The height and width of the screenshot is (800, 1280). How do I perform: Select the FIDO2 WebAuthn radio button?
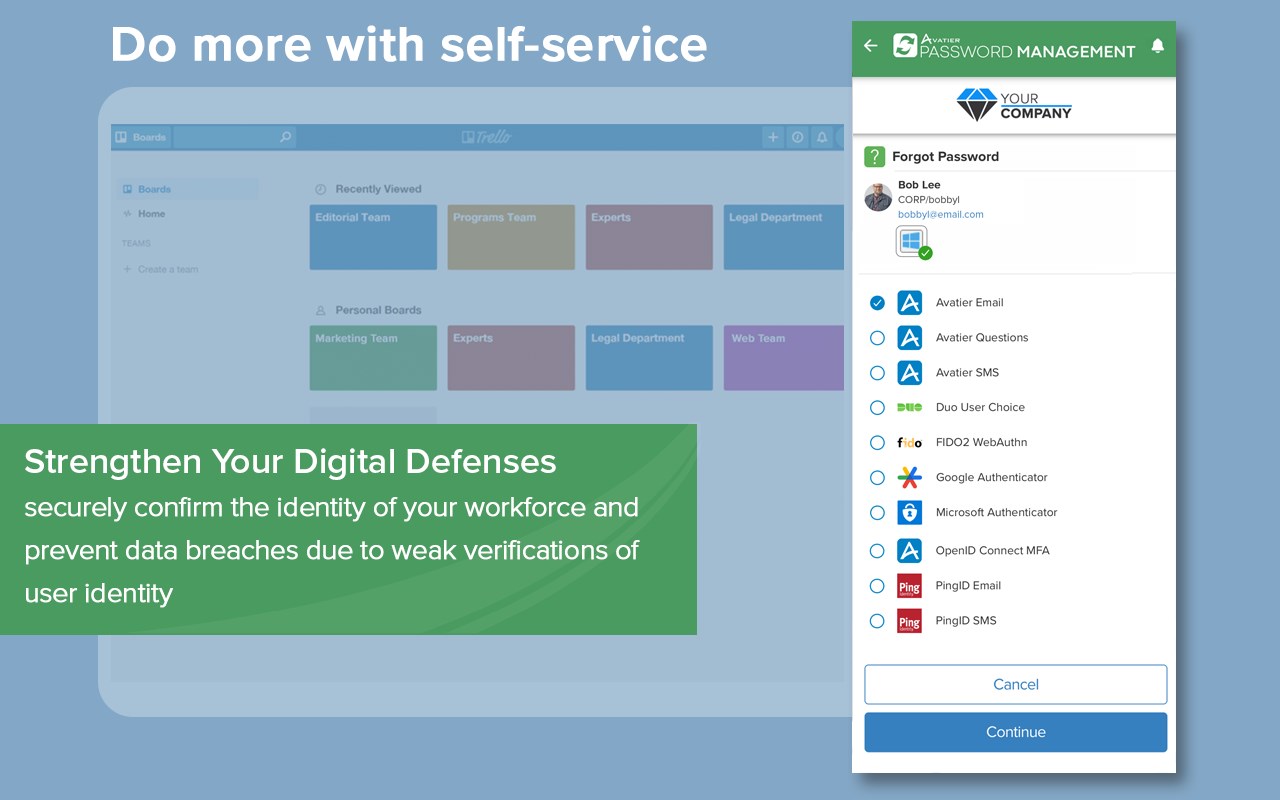point(877,443)
